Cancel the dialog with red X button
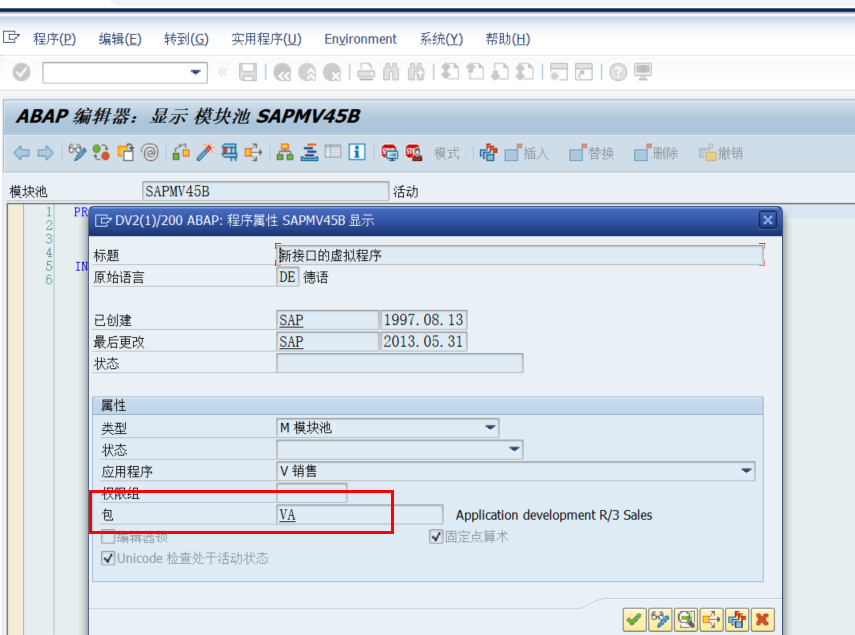This screenshot has height=635, width=855. point(763,619)
